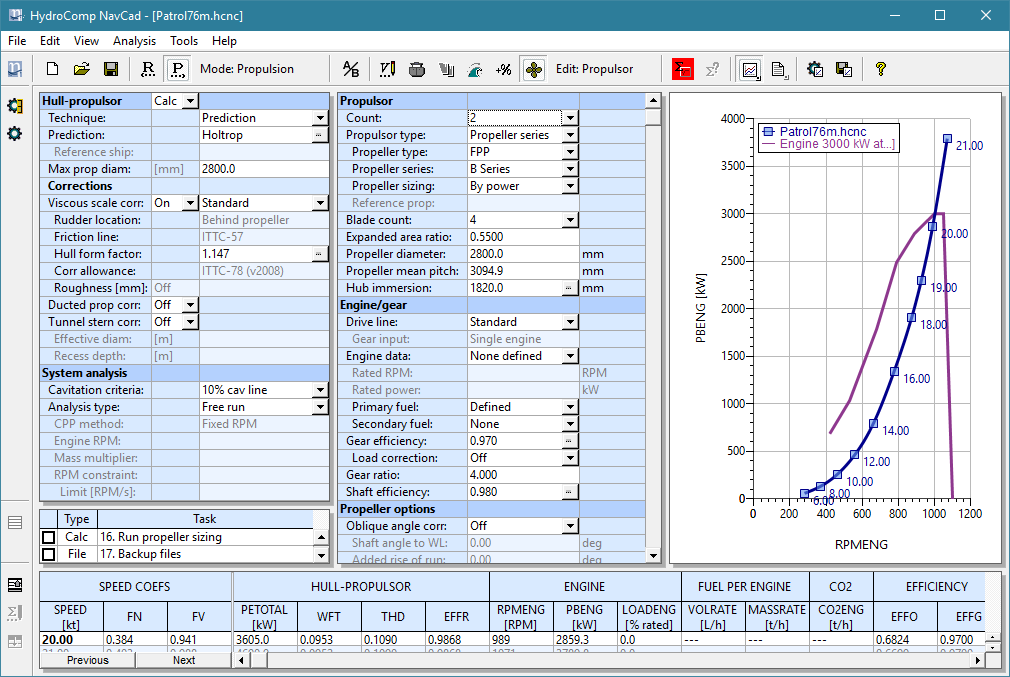
Task: Click the Propulsor Count field showing 2
Action: click(x=515, y=118)
